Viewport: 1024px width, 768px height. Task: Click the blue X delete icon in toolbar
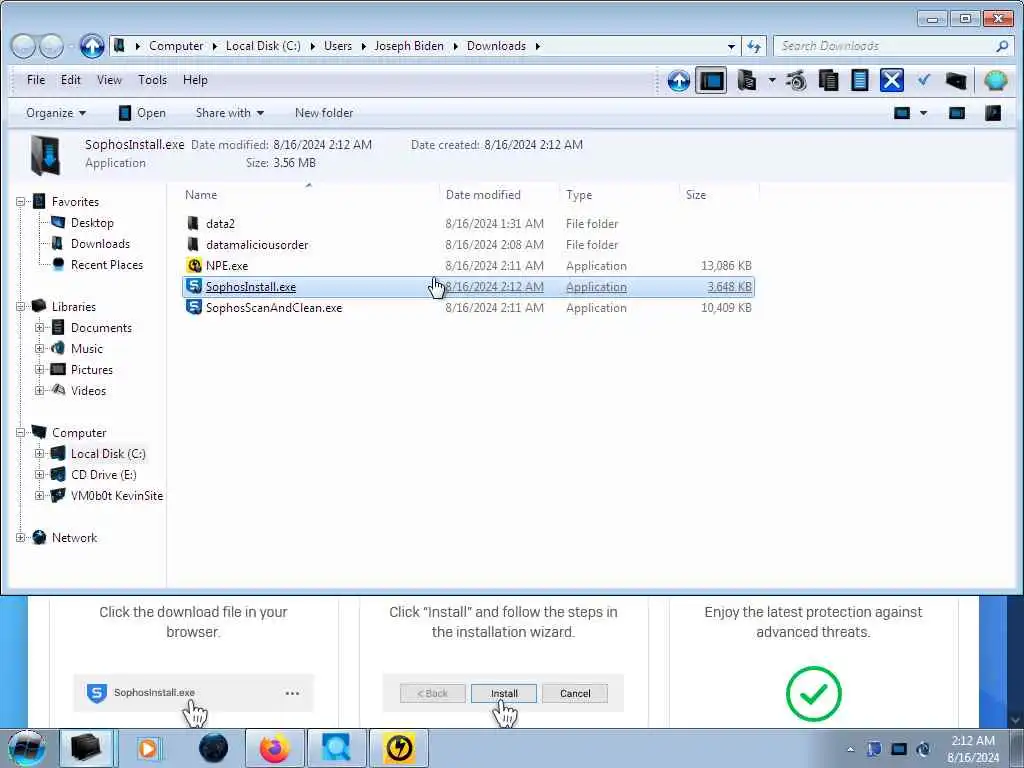(891, 81)
